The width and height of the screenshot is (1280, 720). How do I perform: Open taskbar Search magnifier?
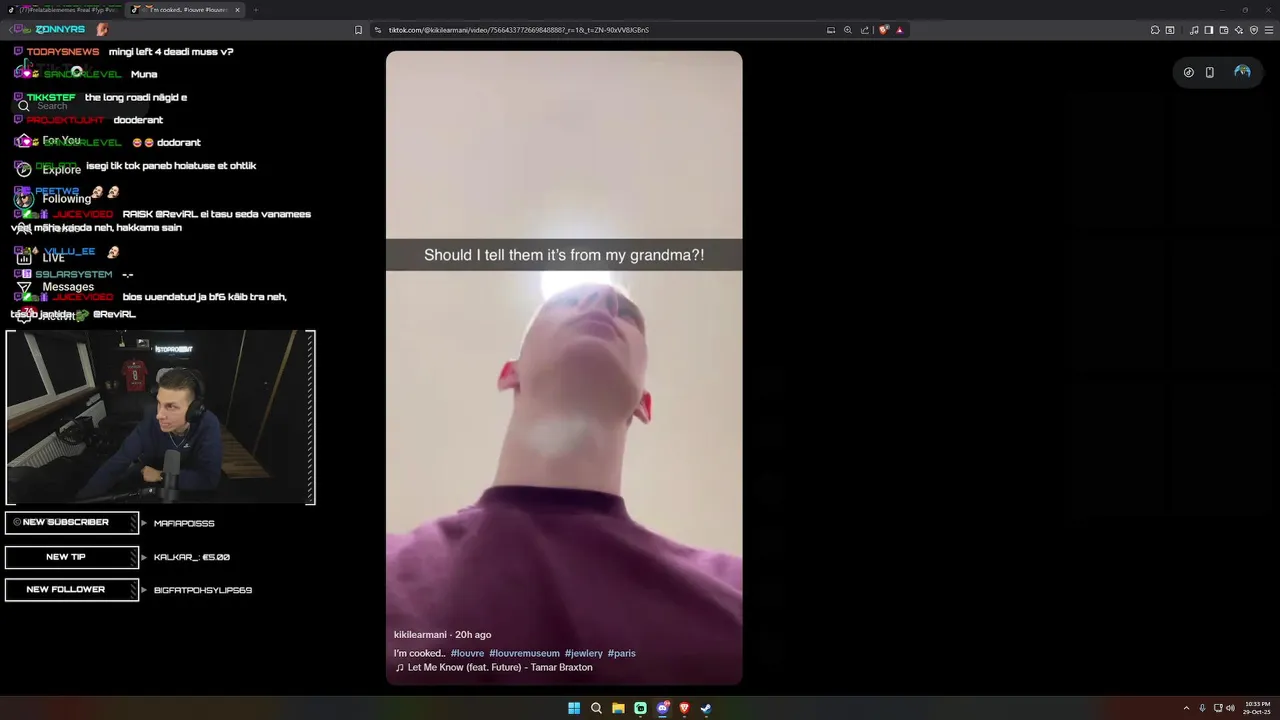point(596,708)
